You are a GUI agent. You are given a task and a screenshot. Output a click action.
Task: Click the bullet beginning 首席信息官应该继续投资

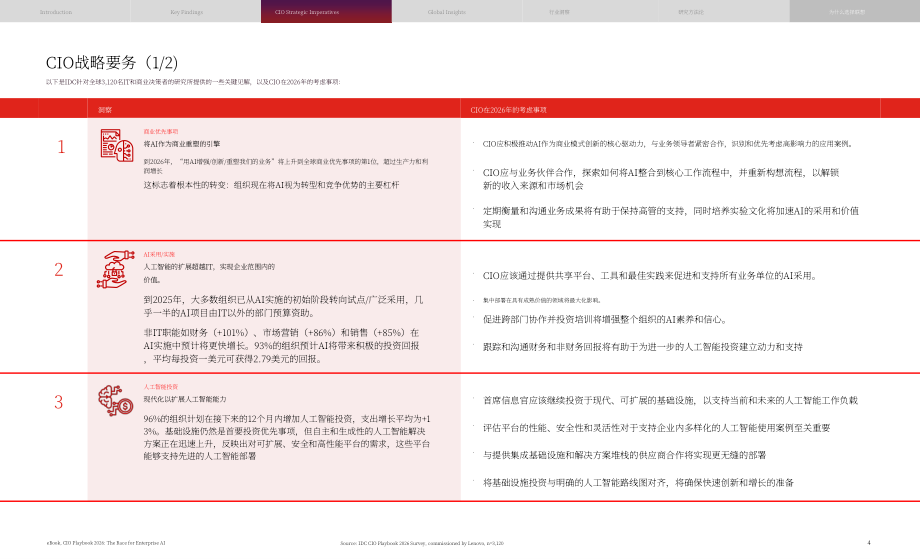pos(670,401)
